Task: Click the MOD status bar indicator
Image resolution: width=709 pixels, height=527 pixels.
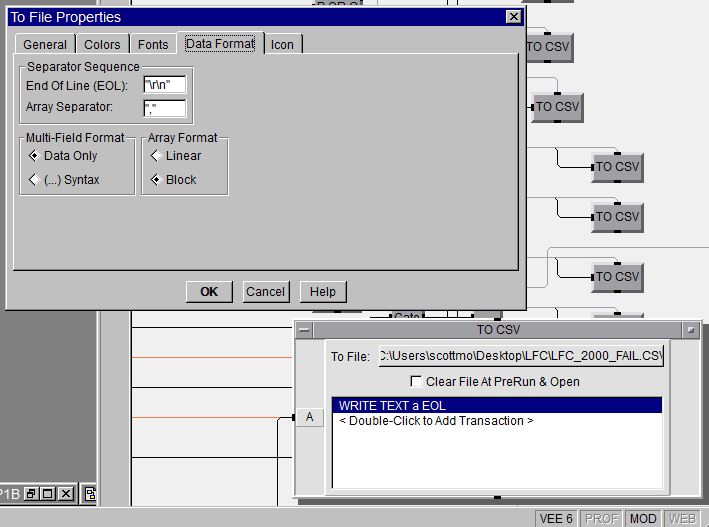Action: coord(641,519)
